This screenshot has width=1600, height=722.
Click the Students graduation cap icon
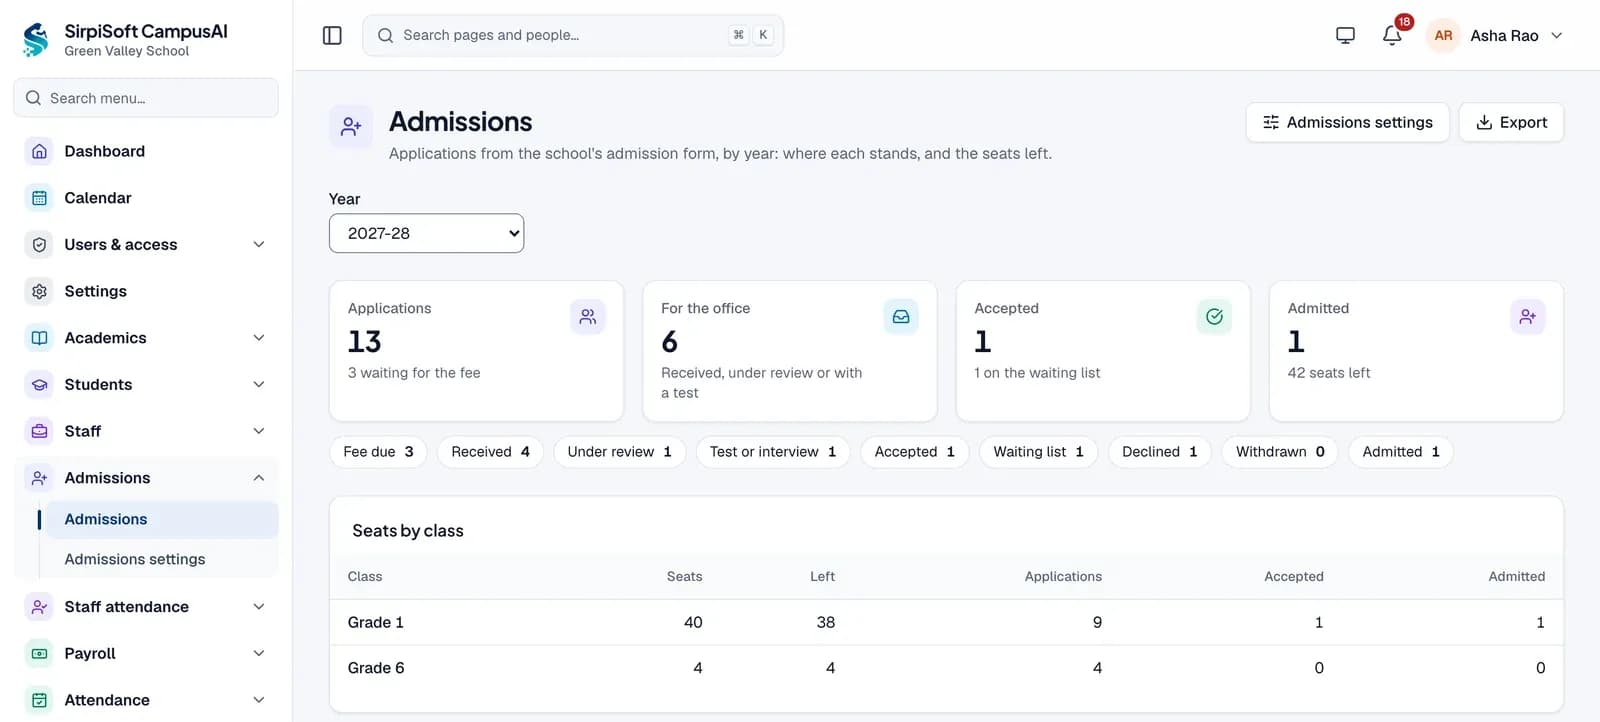[x=39, y=384]
